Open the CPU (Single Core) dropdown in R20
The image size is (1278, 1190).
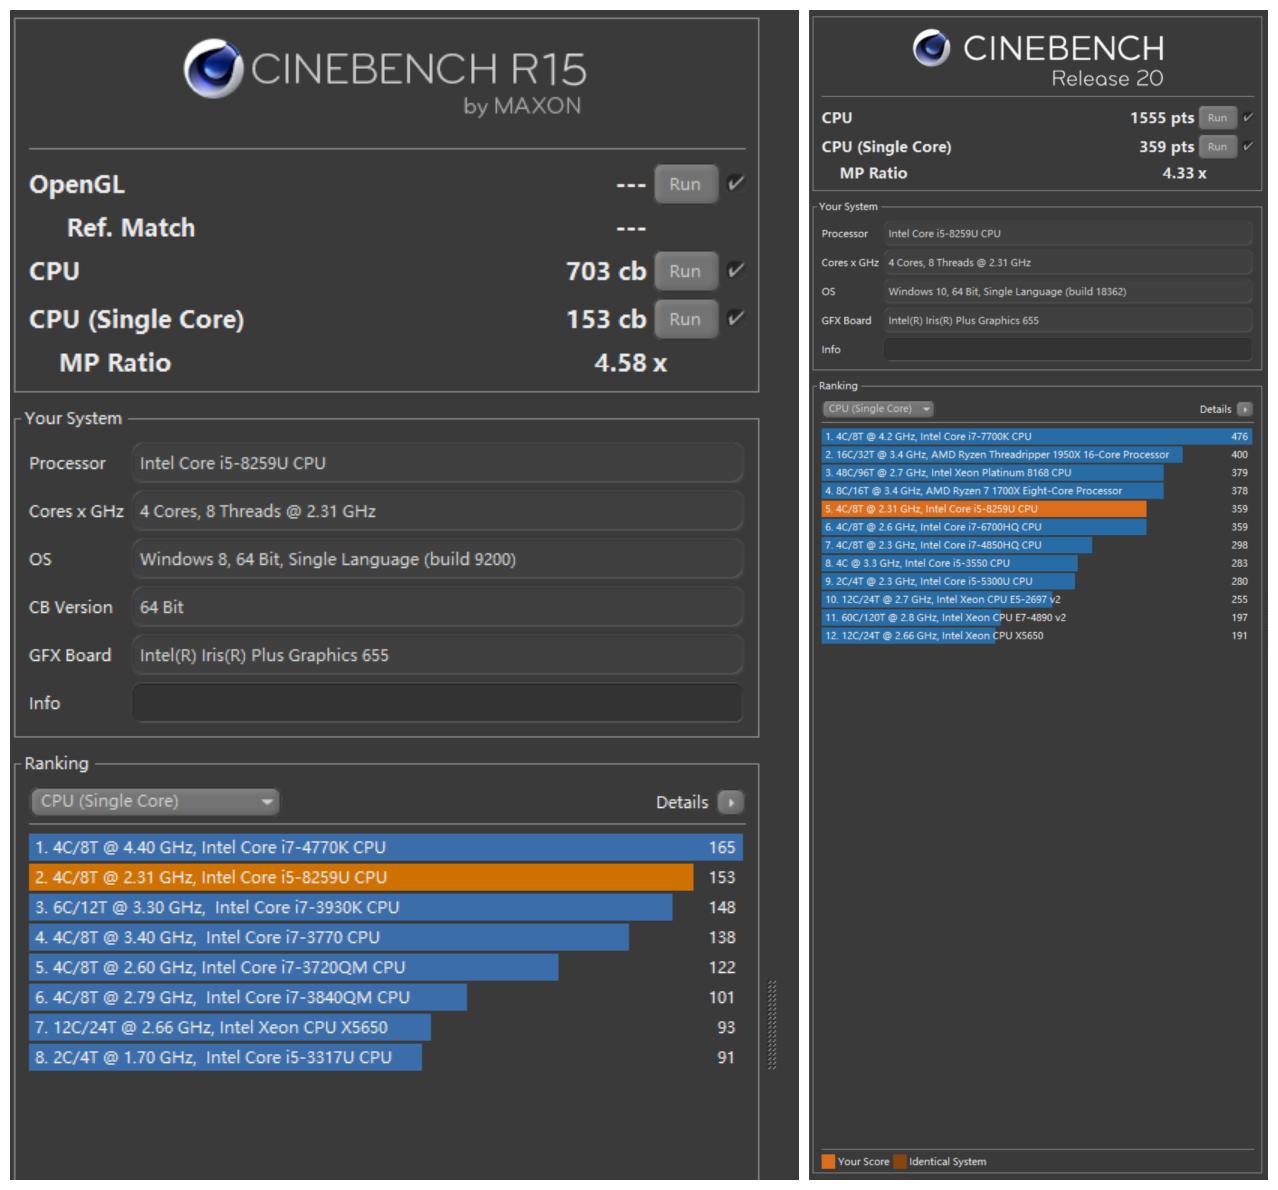[878, 409]
